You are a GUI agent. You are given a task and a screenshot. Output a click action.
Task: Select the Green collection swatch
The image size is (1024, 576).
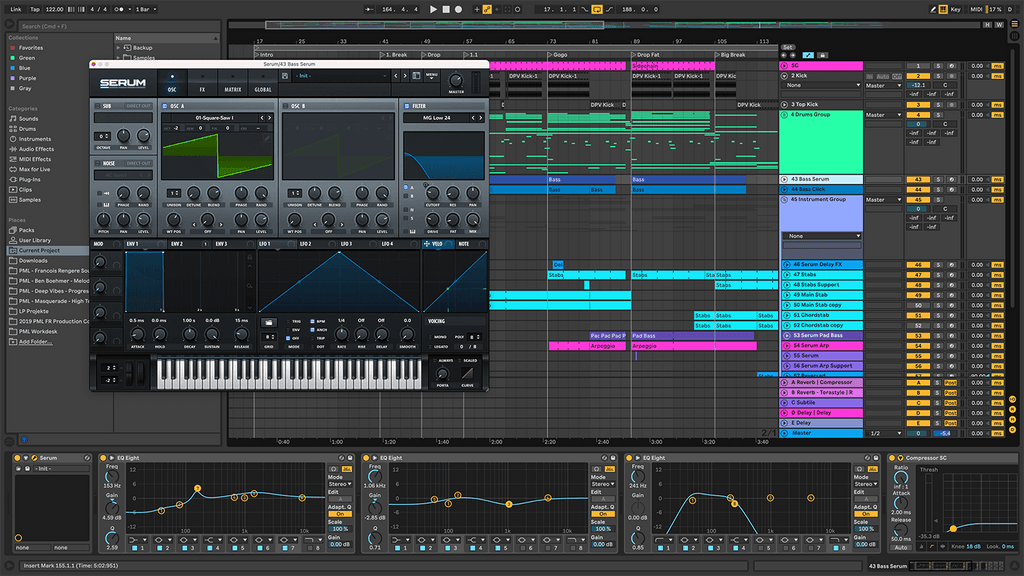(x=12, y=58)
